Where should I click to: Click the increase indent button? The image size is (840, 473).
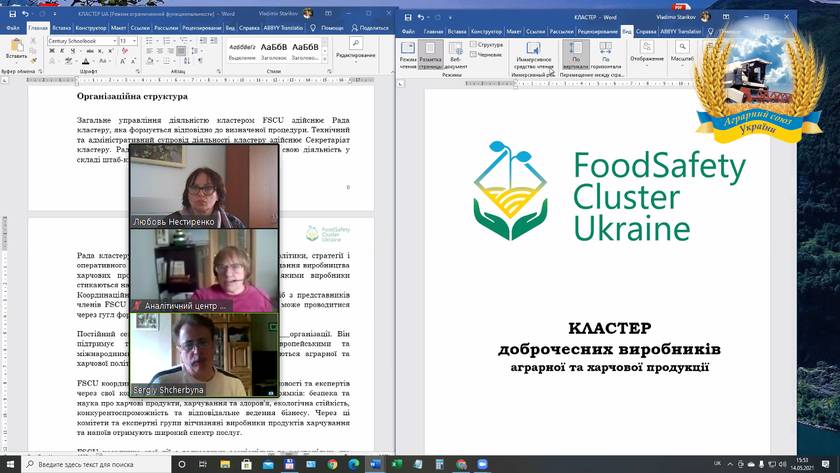[214, 41]
